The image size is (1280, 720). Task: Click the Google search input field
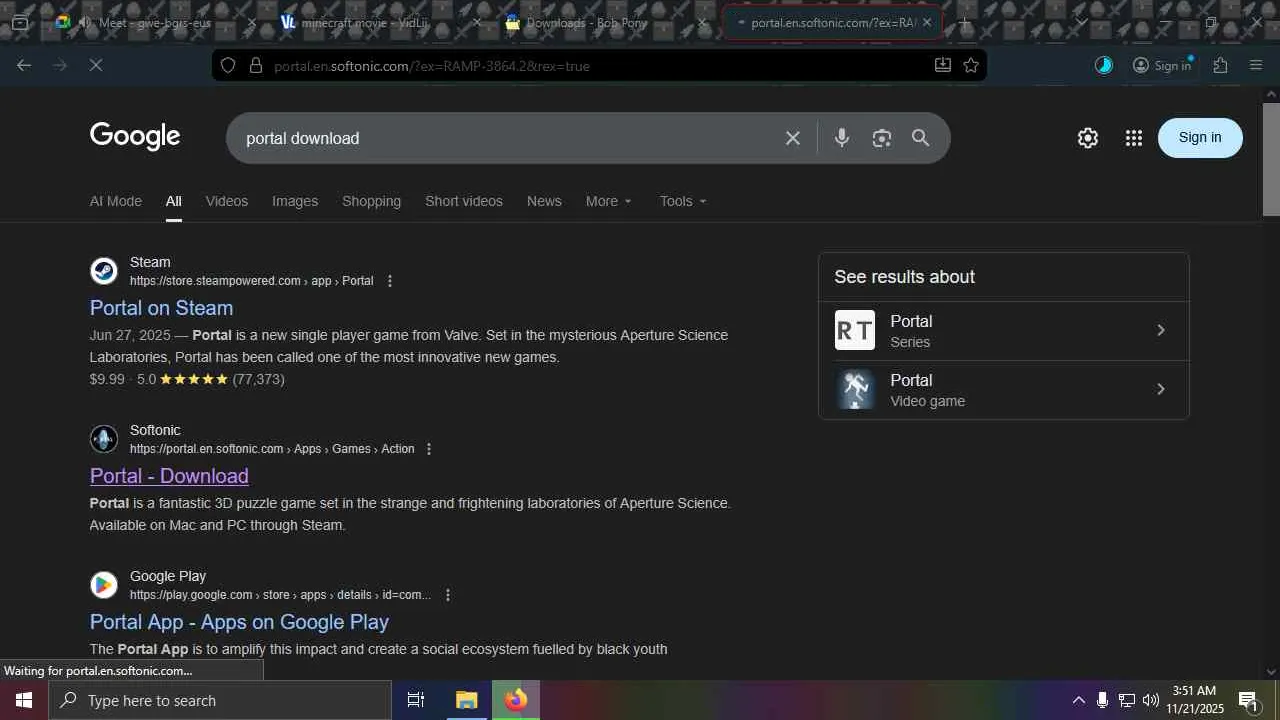(x=510, y=138)
